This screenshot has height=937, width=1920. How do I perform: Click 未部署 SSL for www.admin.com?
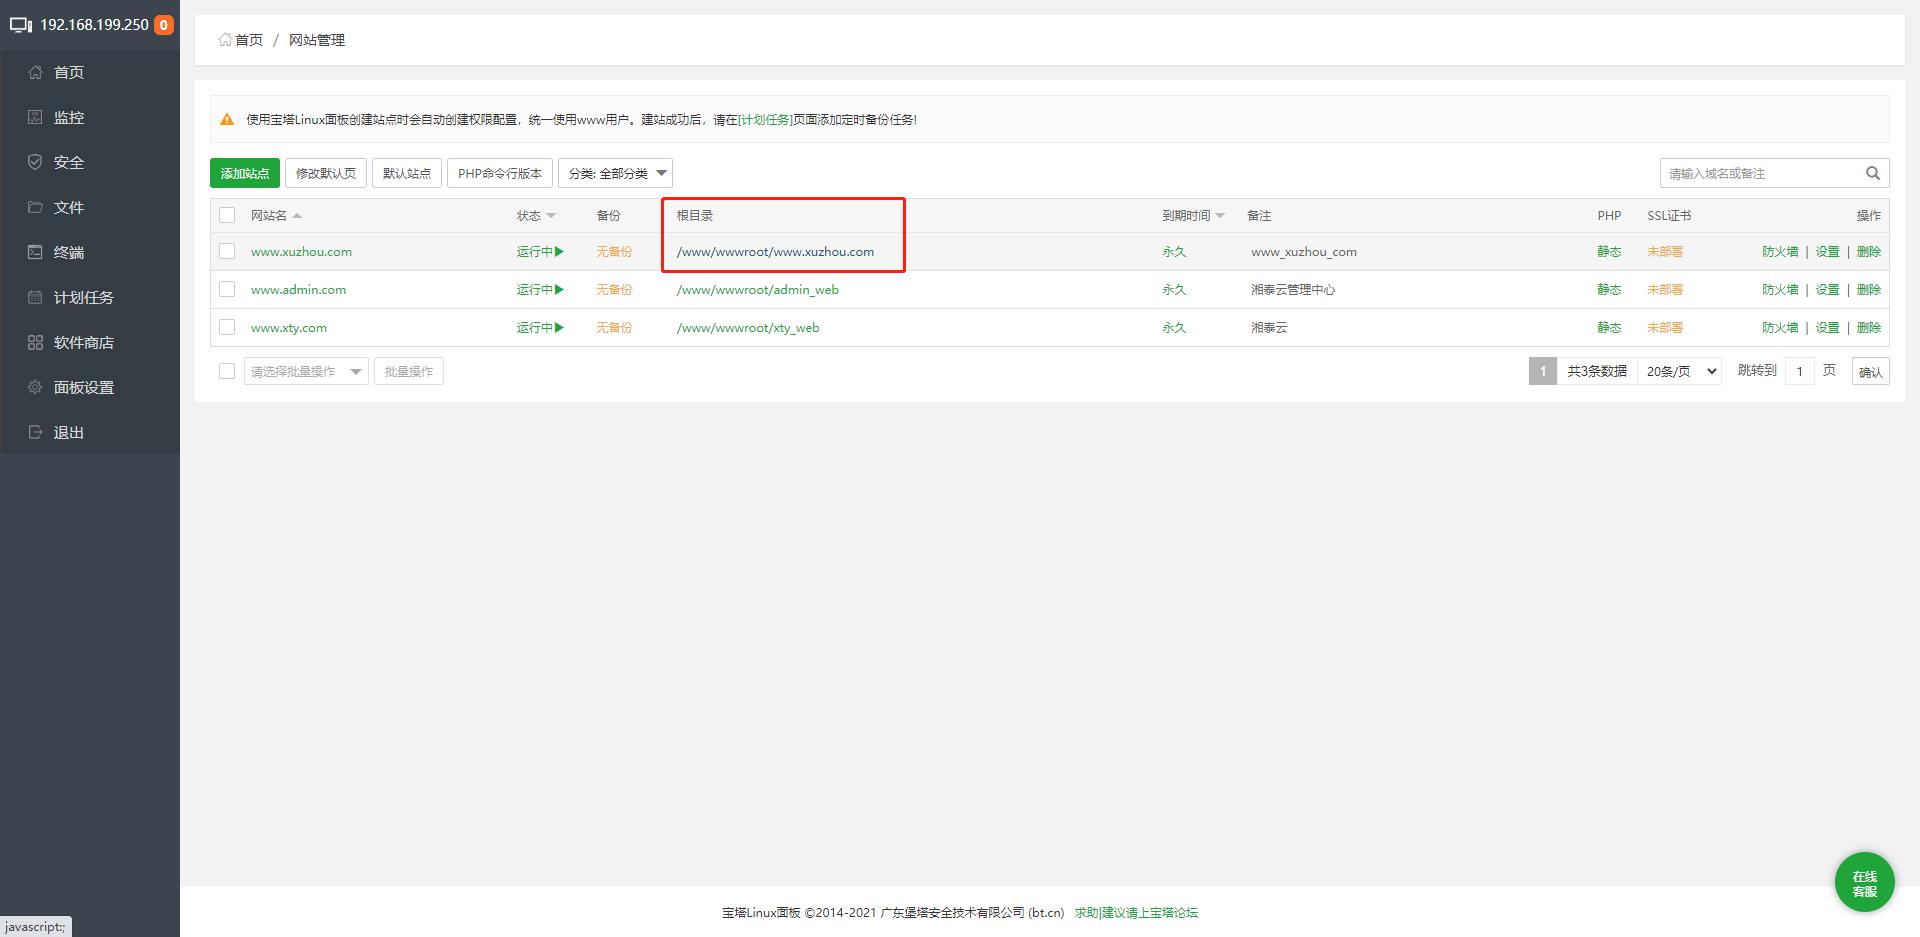[x=1665, y=290]
